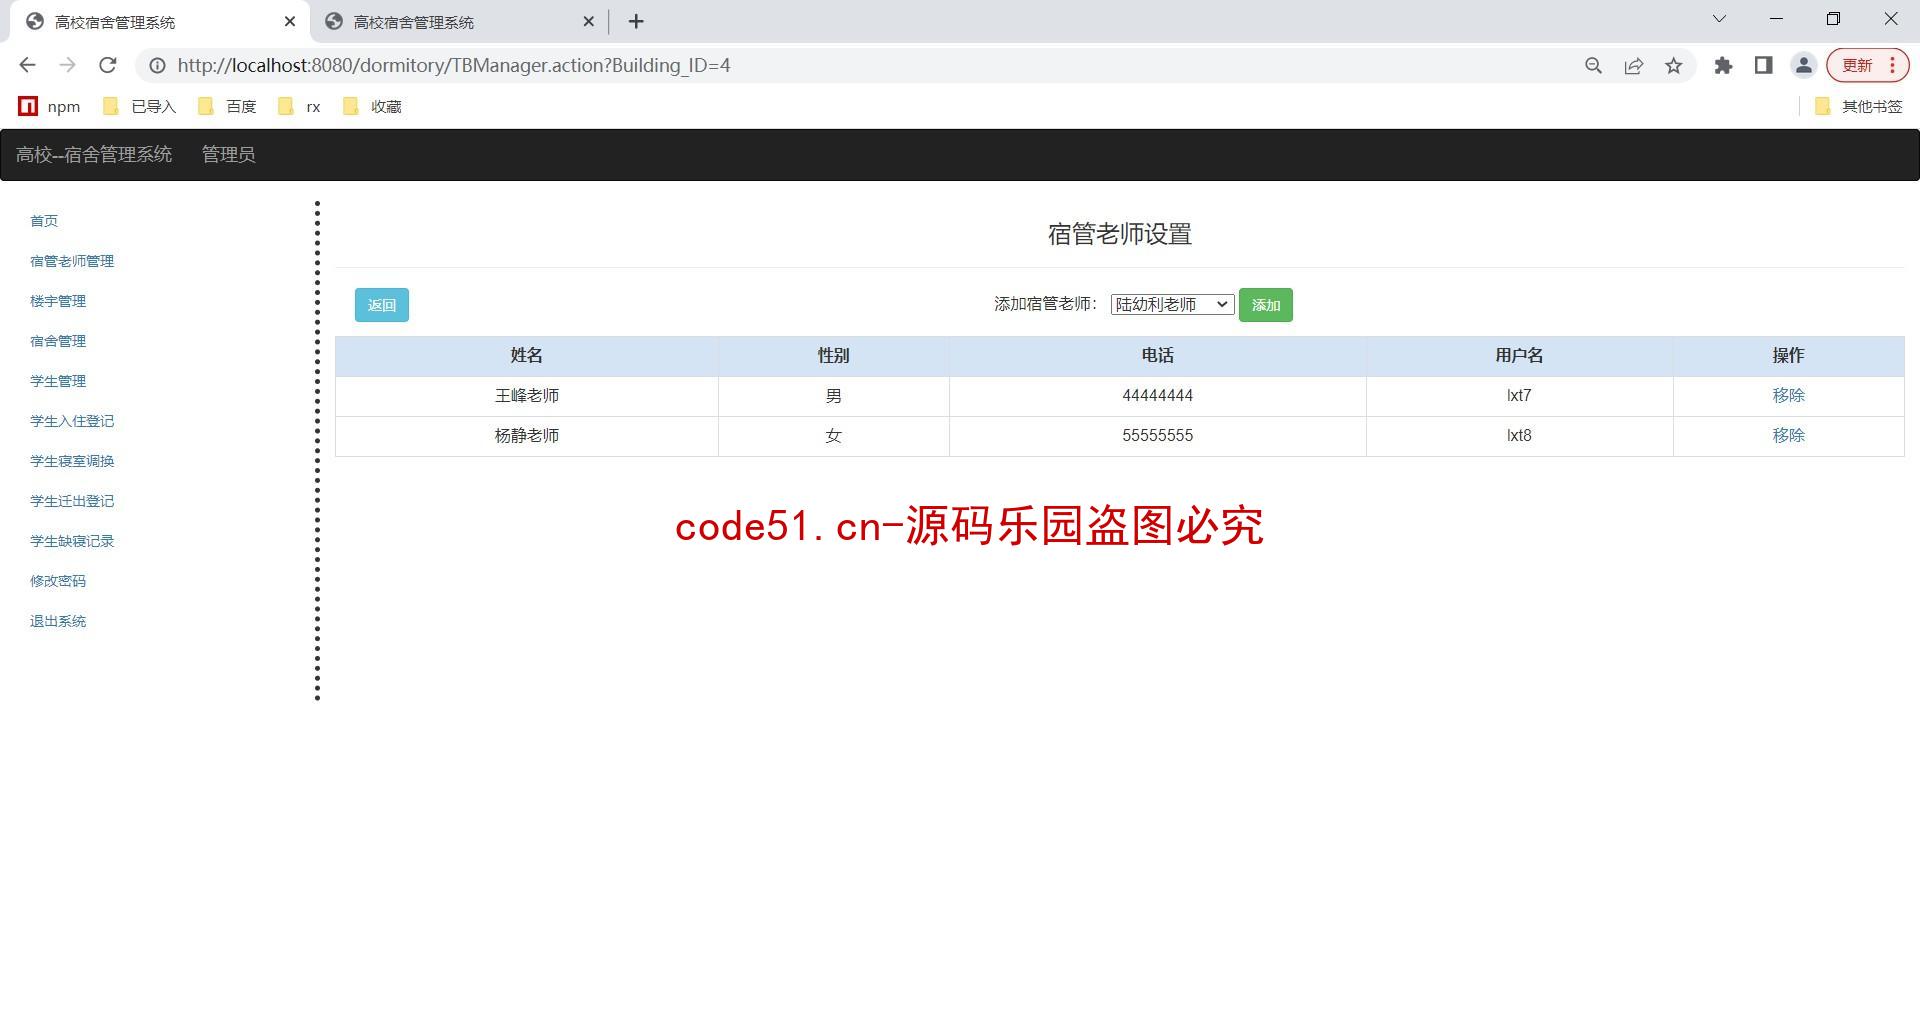The image size is (1920, 1030).
Task: Click the browser forward arrow
Action: click(x=67, y=65)
